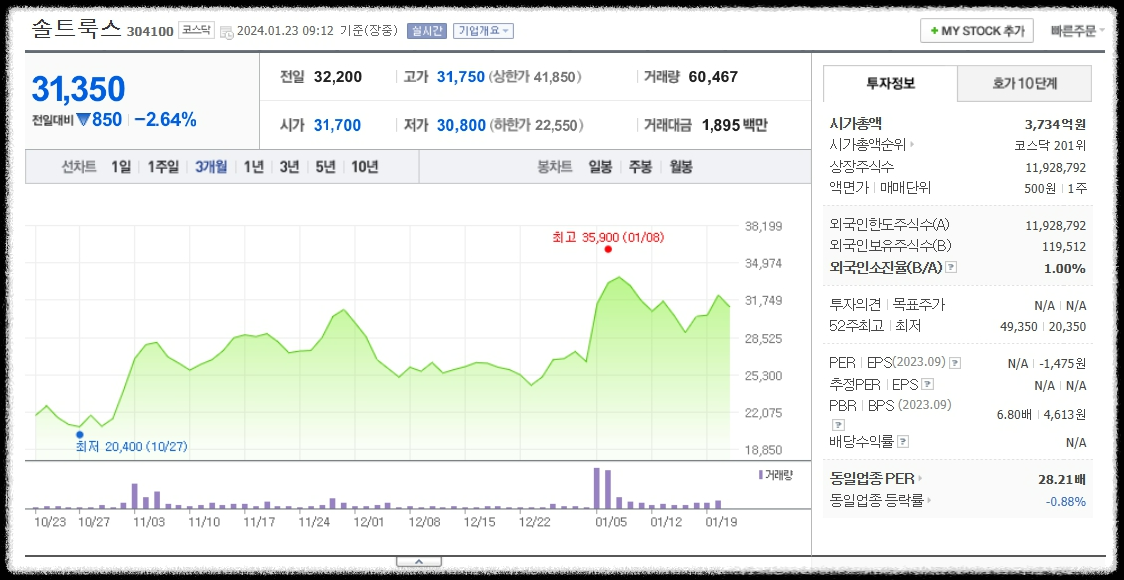Click the 거래대금 1,895 value

(734, 125)
